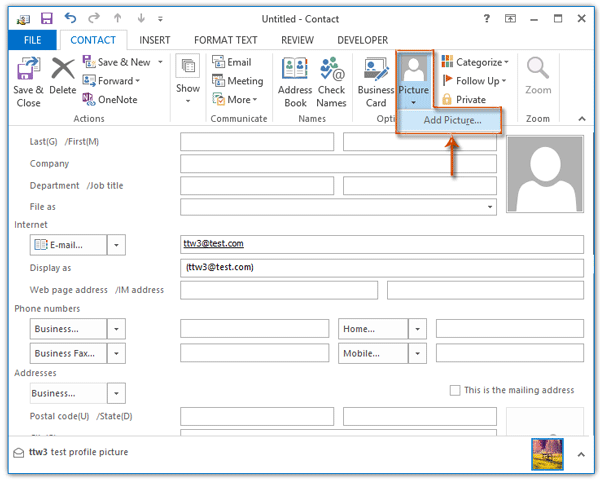The height and width of the screenshot is (480, 600).
Task: Open the DEVELOPER tab
Action: 362,40
